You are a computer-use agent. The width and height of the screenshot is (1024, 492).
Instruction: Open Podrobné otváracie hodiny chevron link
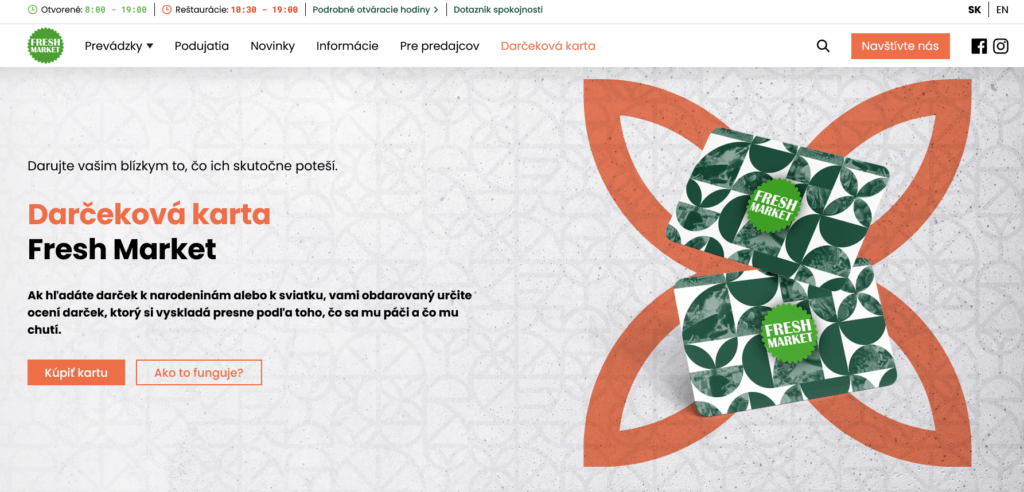pos(376,10)
